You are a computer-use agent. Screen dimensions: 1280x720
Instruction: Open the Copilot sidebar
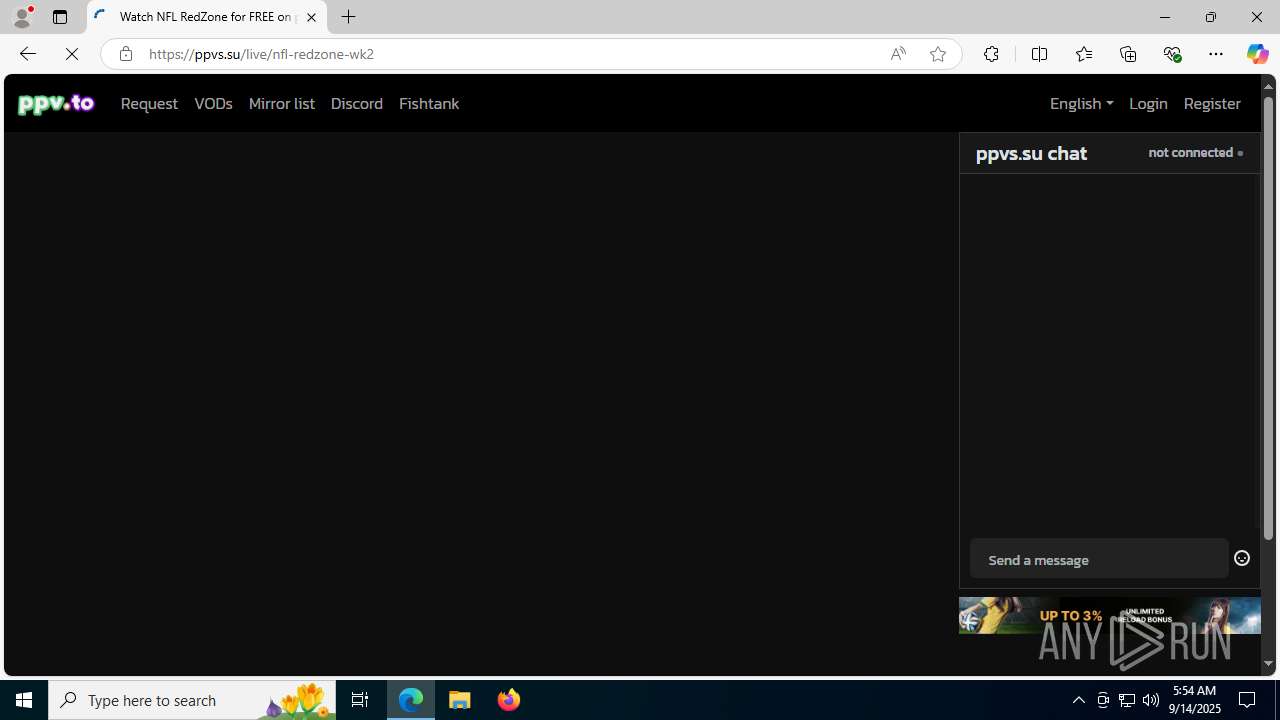1257,54
